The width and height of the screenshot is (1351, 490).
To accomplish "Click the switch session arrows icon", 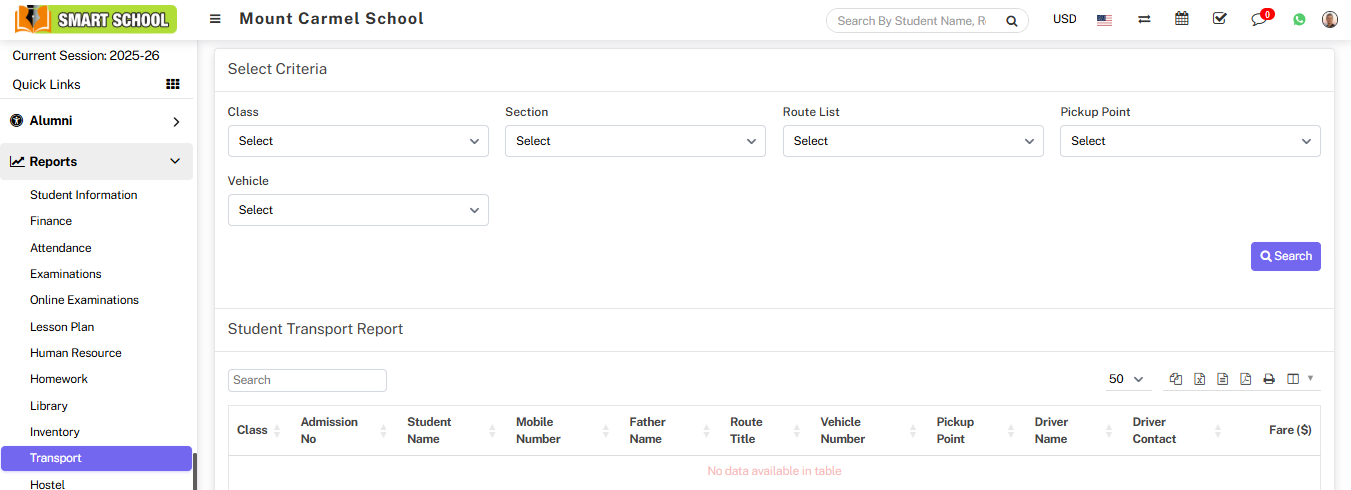I will pyautogui.click(x=1144, y=19).
